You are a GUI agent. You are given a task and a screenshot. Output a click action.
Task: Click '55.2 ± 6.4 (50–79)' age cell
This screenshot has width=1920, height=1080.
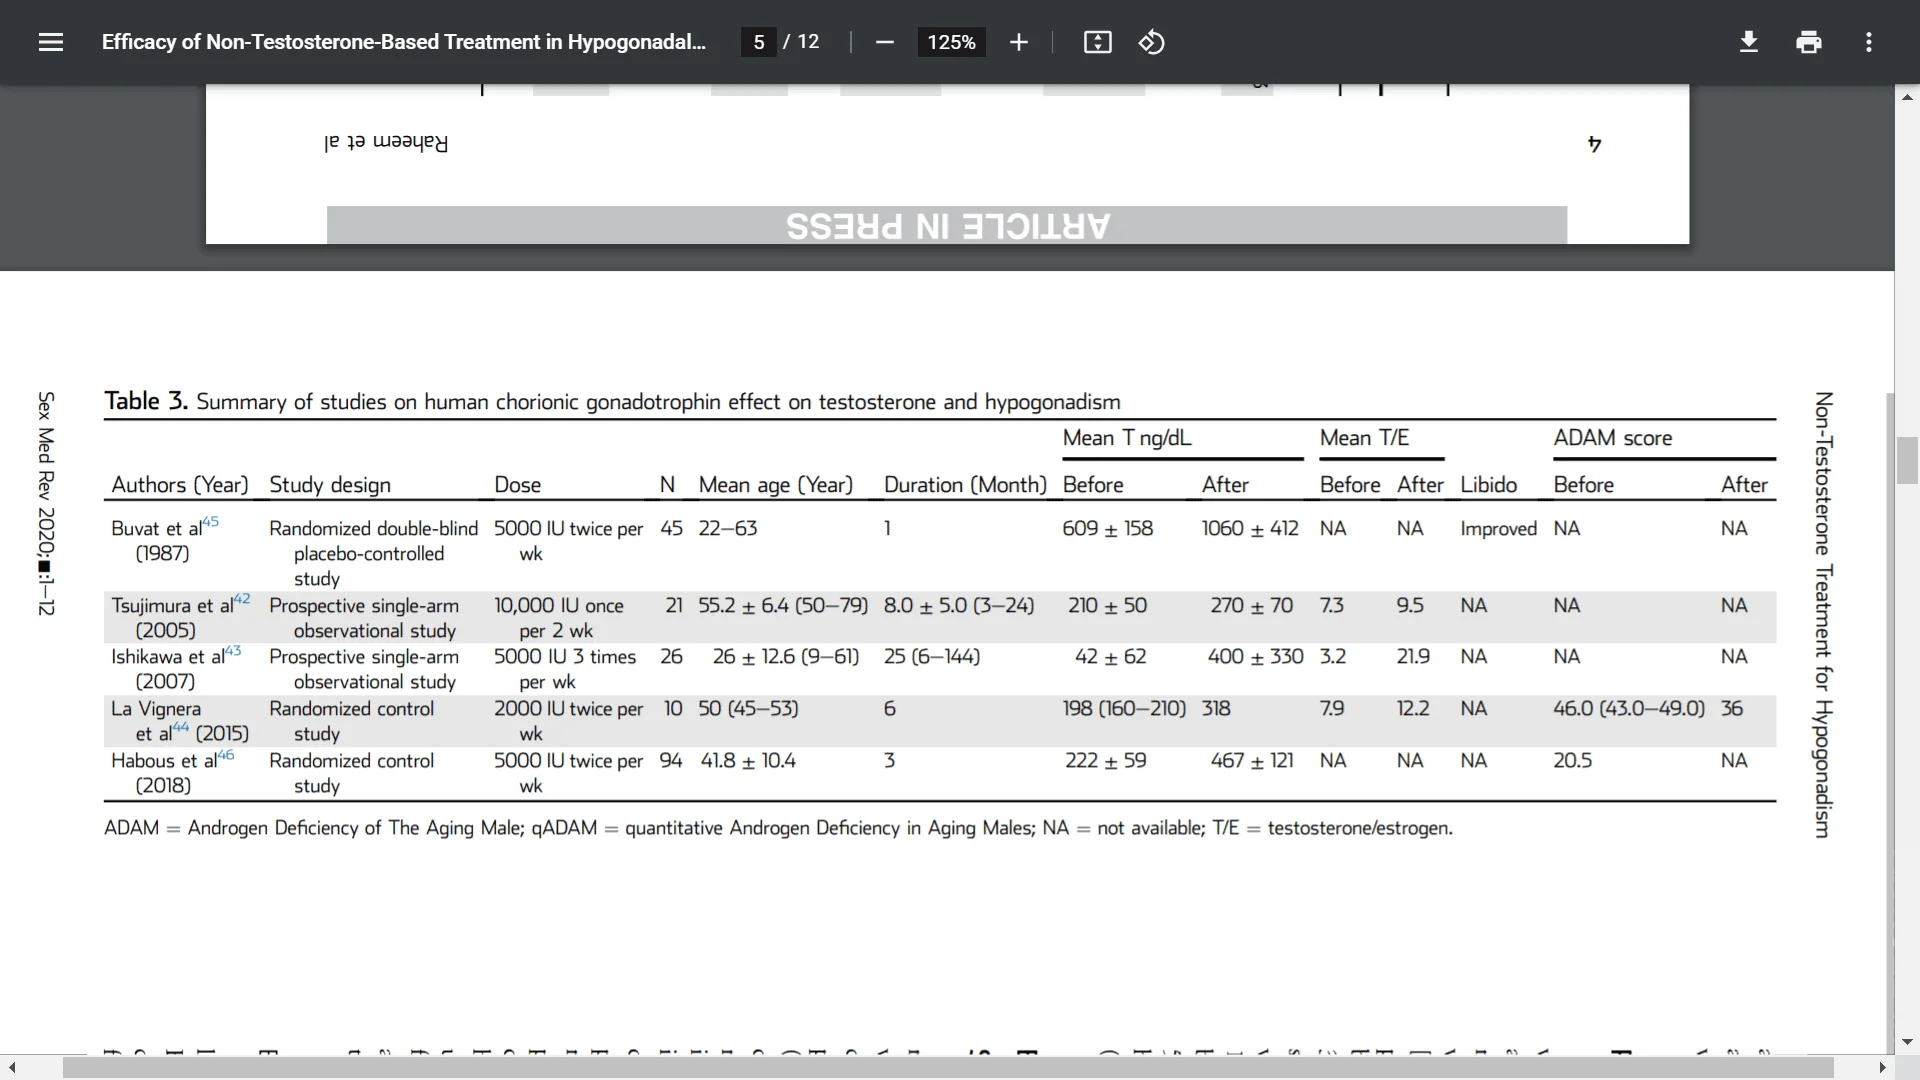783,605
